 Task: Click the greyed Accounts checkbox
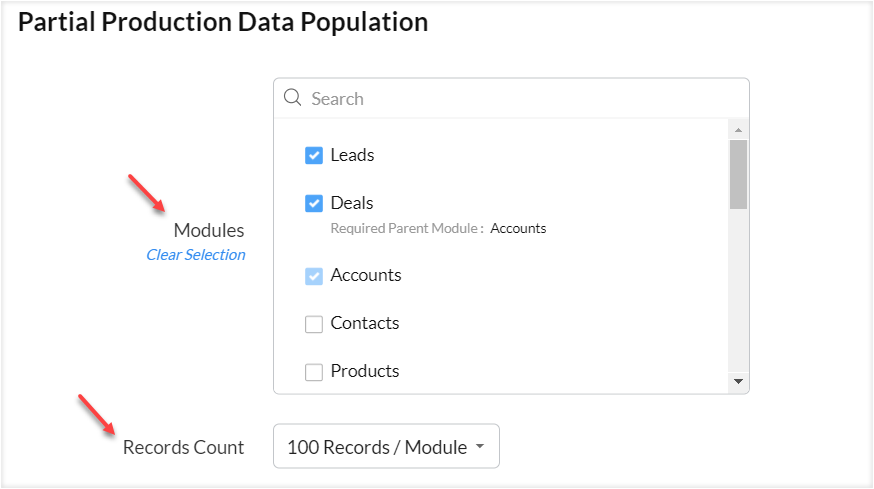point(314,276)
